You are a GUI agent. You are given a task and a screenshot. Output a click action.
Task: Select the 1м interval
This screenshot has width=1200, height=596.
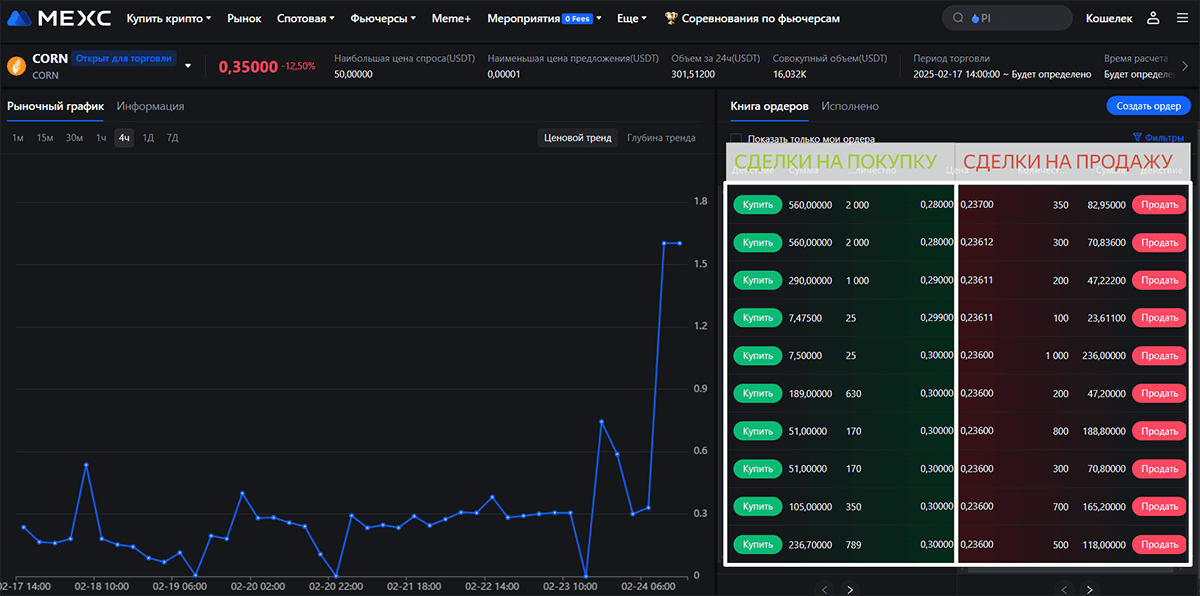click(x=18, y=138)
